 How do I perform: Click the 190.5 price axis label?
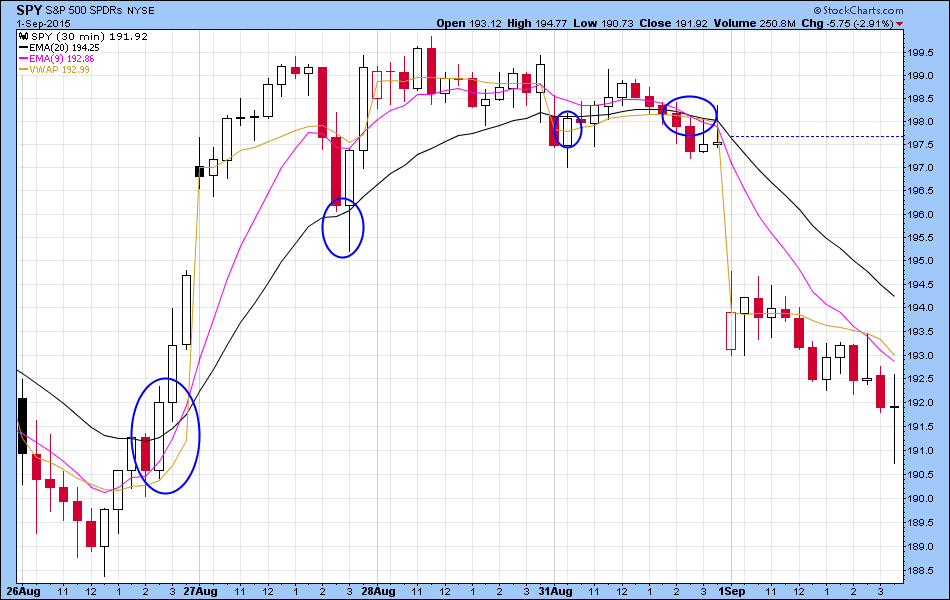point(921,475)
